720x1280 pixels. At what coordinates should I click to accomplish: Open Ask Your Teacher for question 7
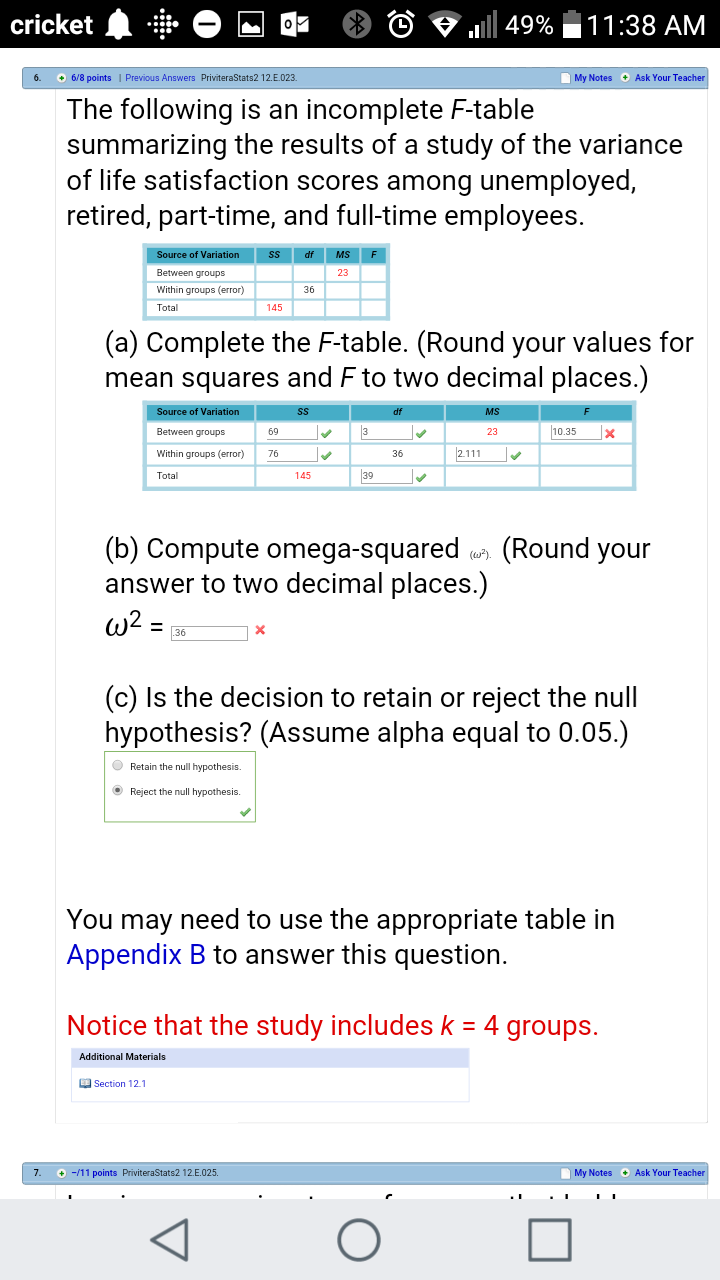[669, 1172]
